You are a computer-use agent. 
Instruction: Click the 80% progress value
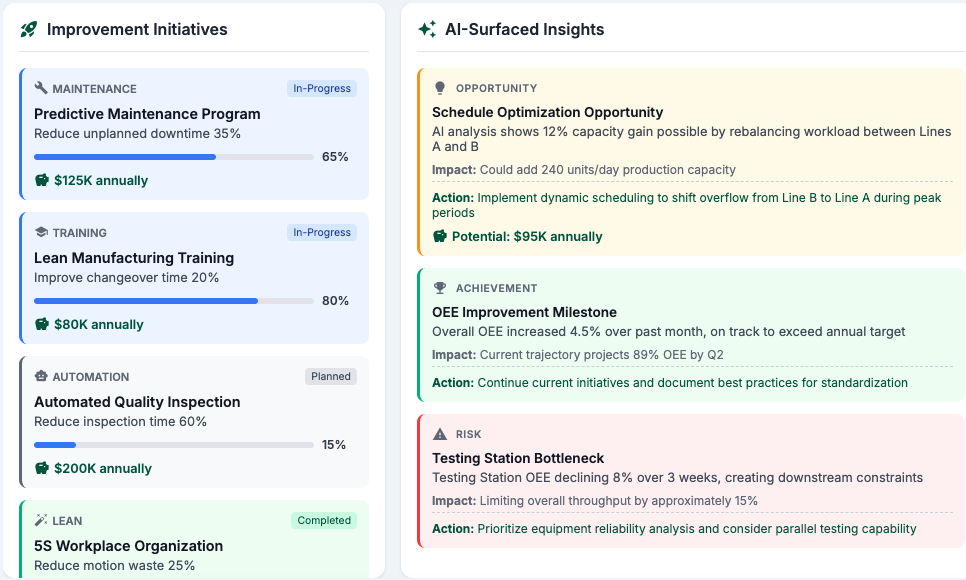(335, 301)
